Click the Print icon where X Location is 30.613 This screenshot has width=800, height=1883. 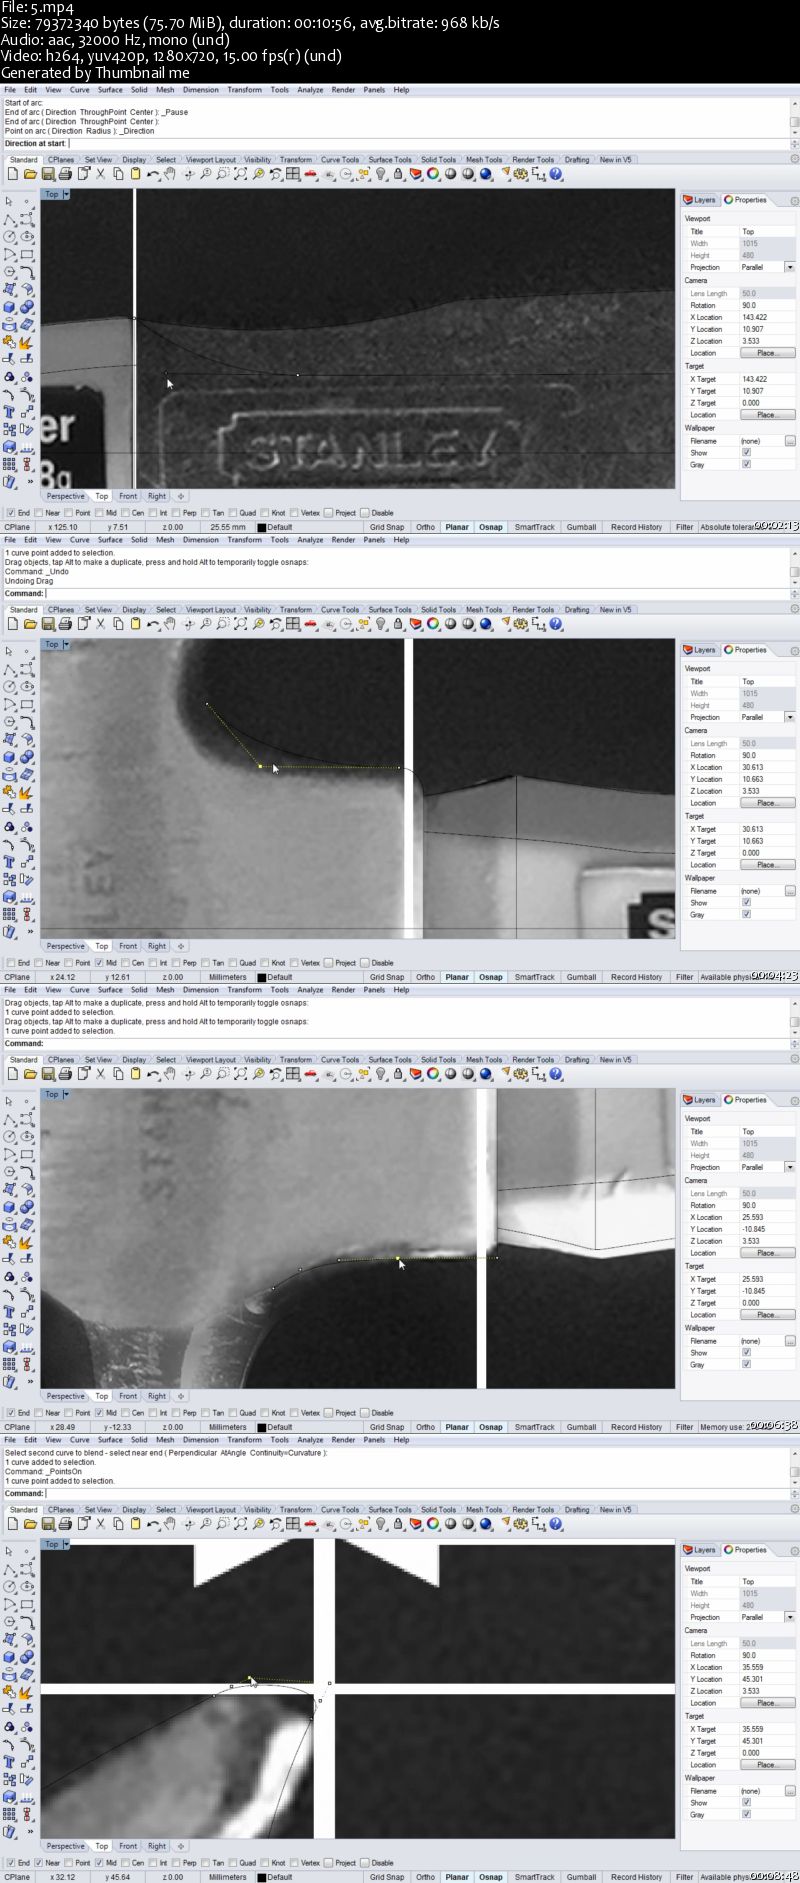(x=65, y=624)
